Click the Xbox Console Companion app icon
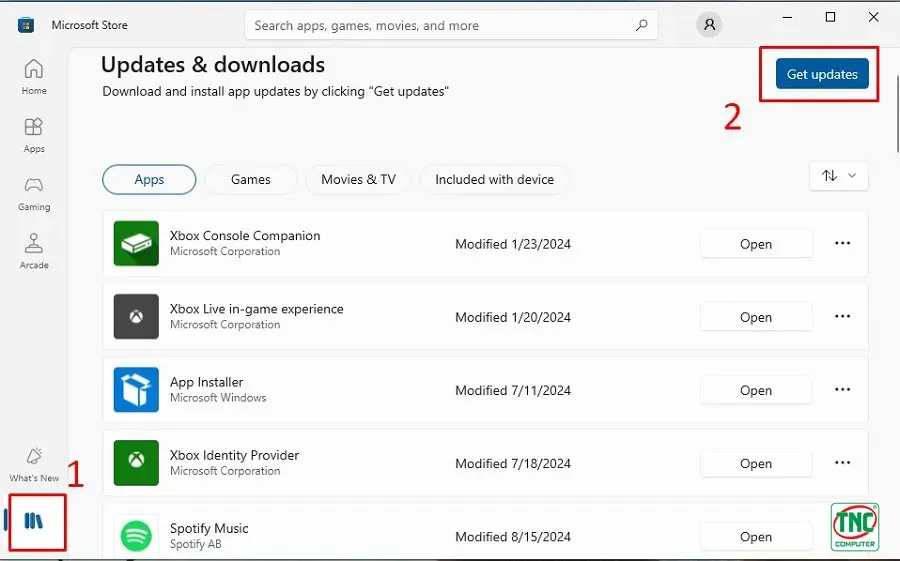 pyautogui.click(x=136, y=243)
